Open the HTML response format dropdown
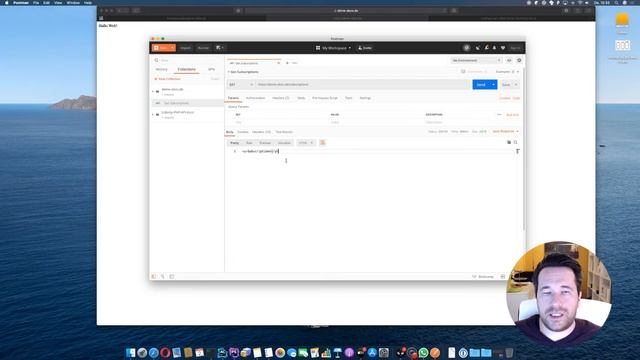Viewport: 640px width, 360px height. pyautogui.click(x=305, y=143)
